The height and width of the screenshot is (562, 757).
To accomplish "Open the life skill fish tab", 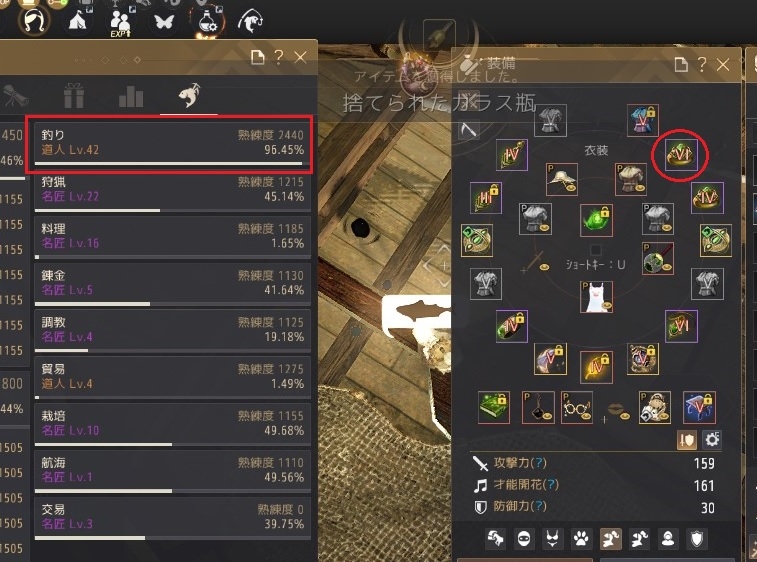I will click(x=189, y=95).
